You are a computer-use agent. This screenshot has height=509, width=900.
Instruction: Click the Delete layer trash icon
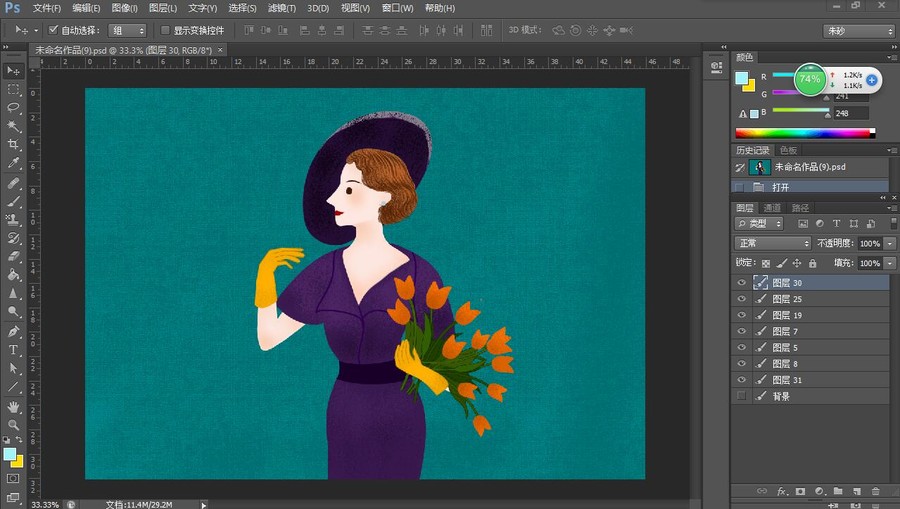875,491
